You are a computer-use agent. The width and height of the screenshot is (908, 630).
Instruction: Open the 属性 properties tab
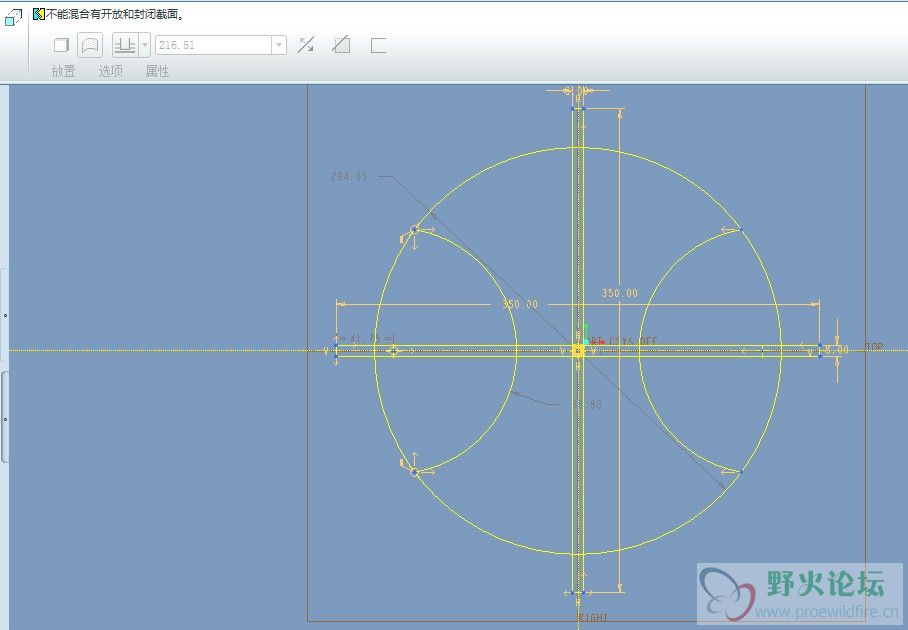pyautogui.click(x=157, y=71)
